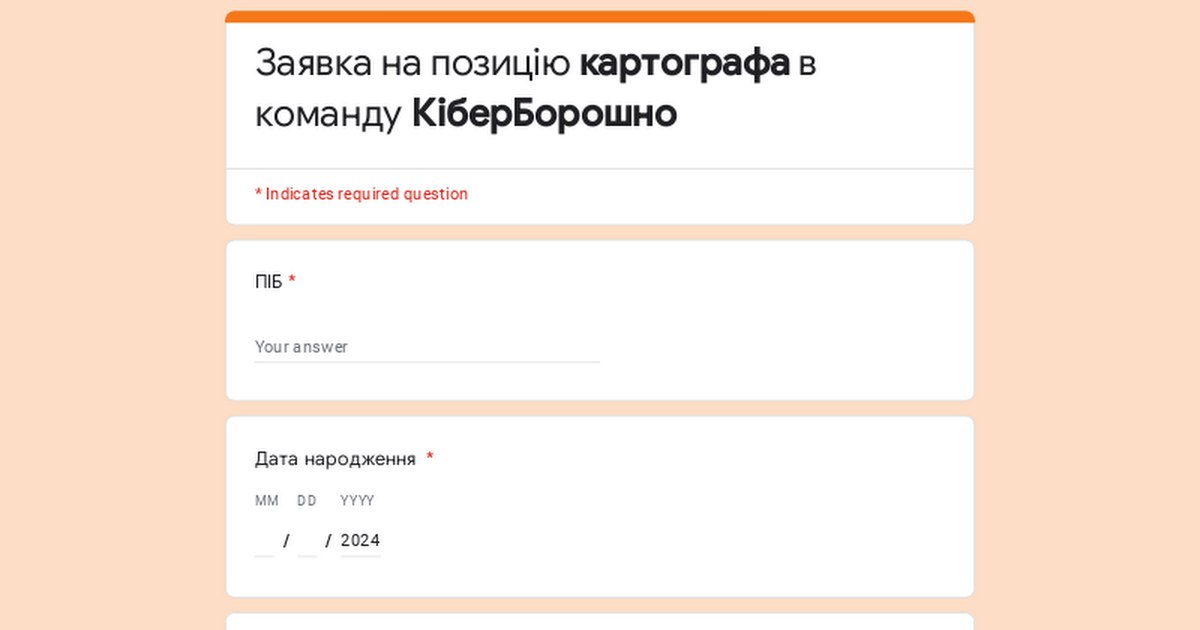
Task: Click the ПІБ "Your answer" text field
Action: point(427,347)
